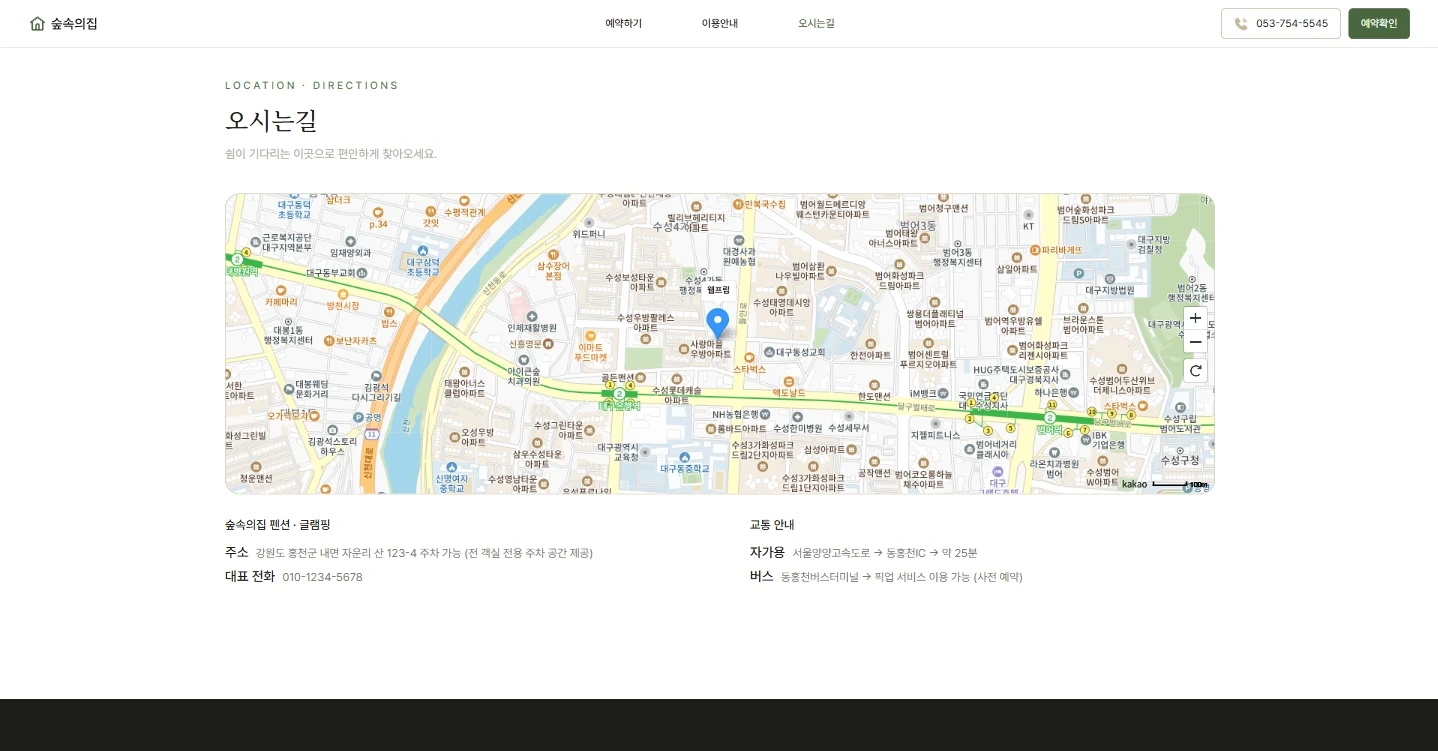Screen dimensions: 1438x751
Task: Call via the 053-754-5545 phone button
Action: tap(1280, 23)
